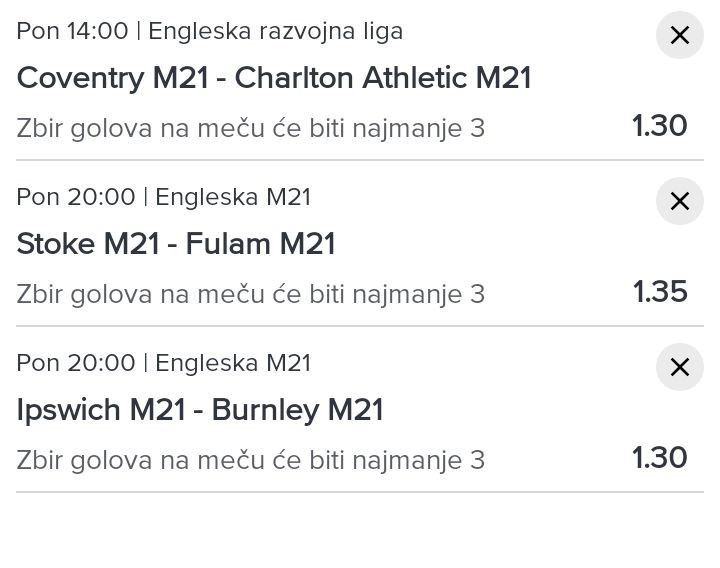The width and height of the screenshot is (720, 568).
Task: Open the Burnley M21 team name
Action: (298, 410)
